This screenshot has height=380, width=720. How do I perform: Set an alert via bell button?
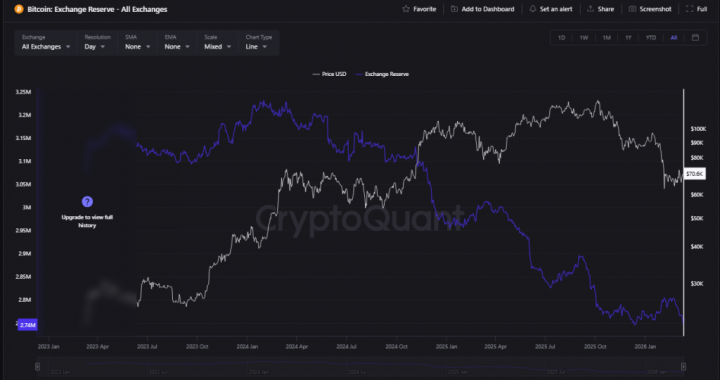click(551, 9)
